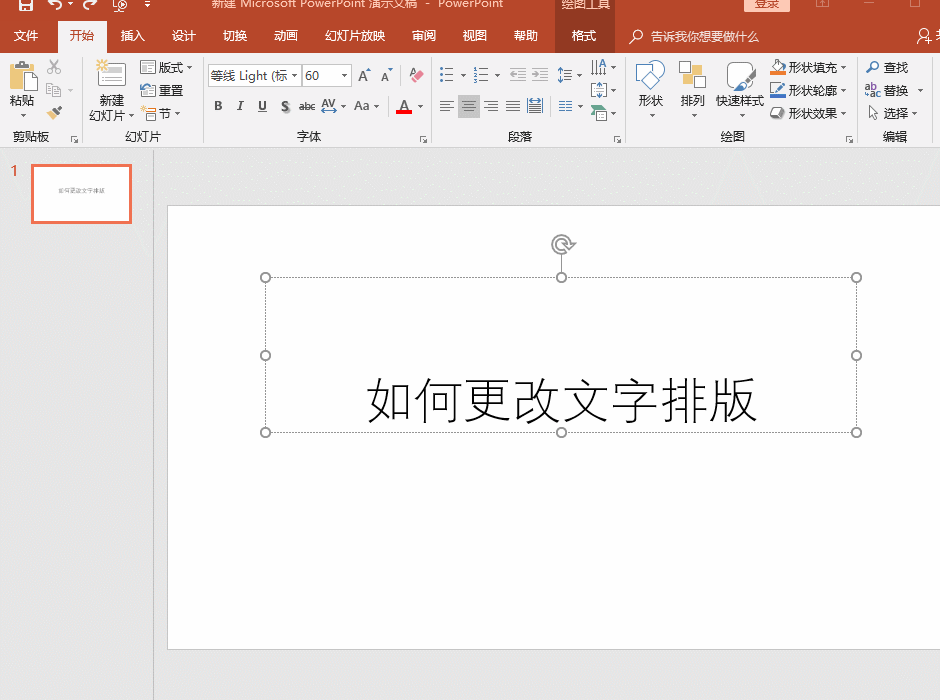Select the Cut (剪切) scissors icon
This screenshot has width=940, height=700.
55,67
